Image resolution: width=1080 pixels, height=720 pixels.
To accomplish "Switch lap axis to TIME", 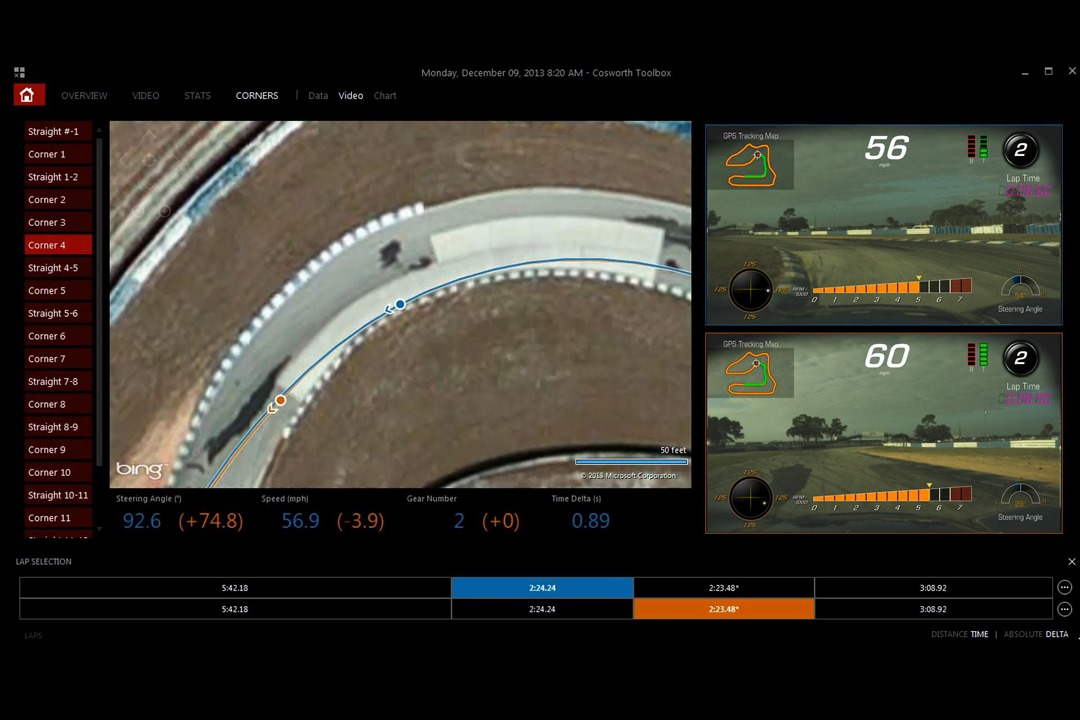I will tap(979, 634).
